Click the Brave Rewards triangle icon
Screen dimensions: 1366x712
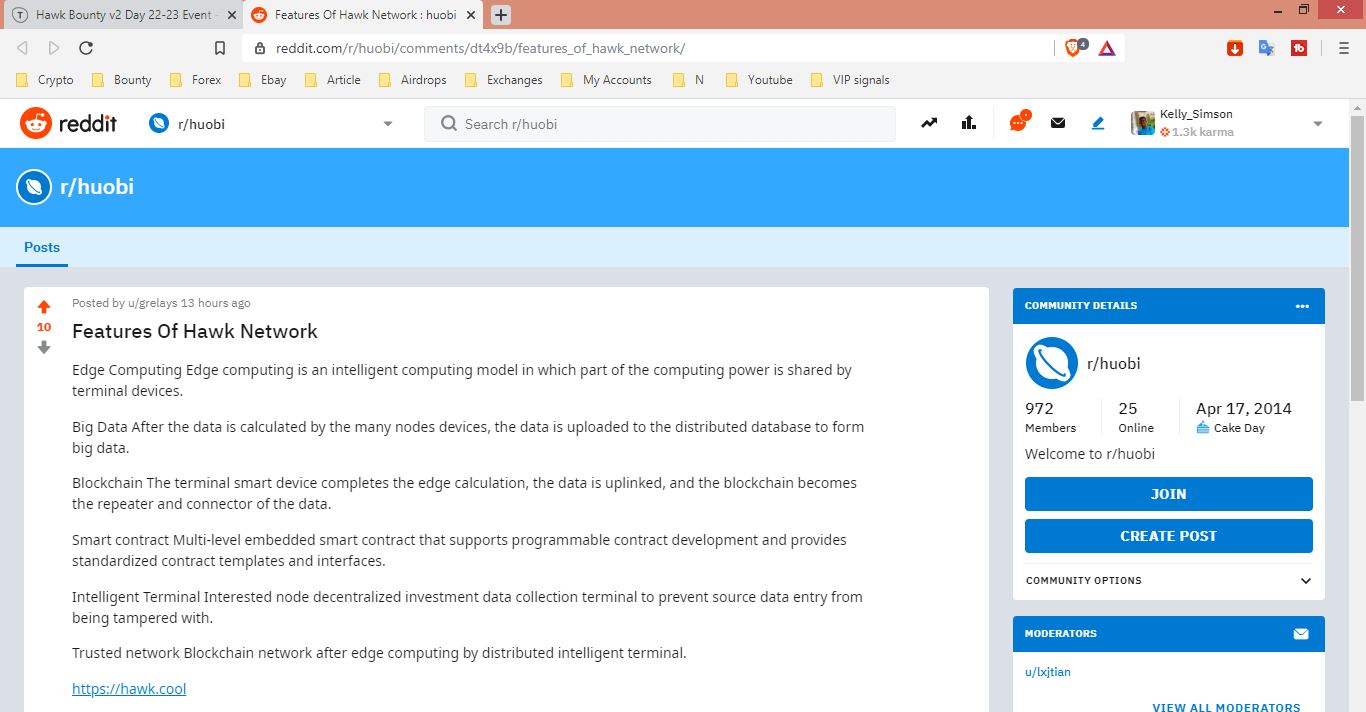1107,47
